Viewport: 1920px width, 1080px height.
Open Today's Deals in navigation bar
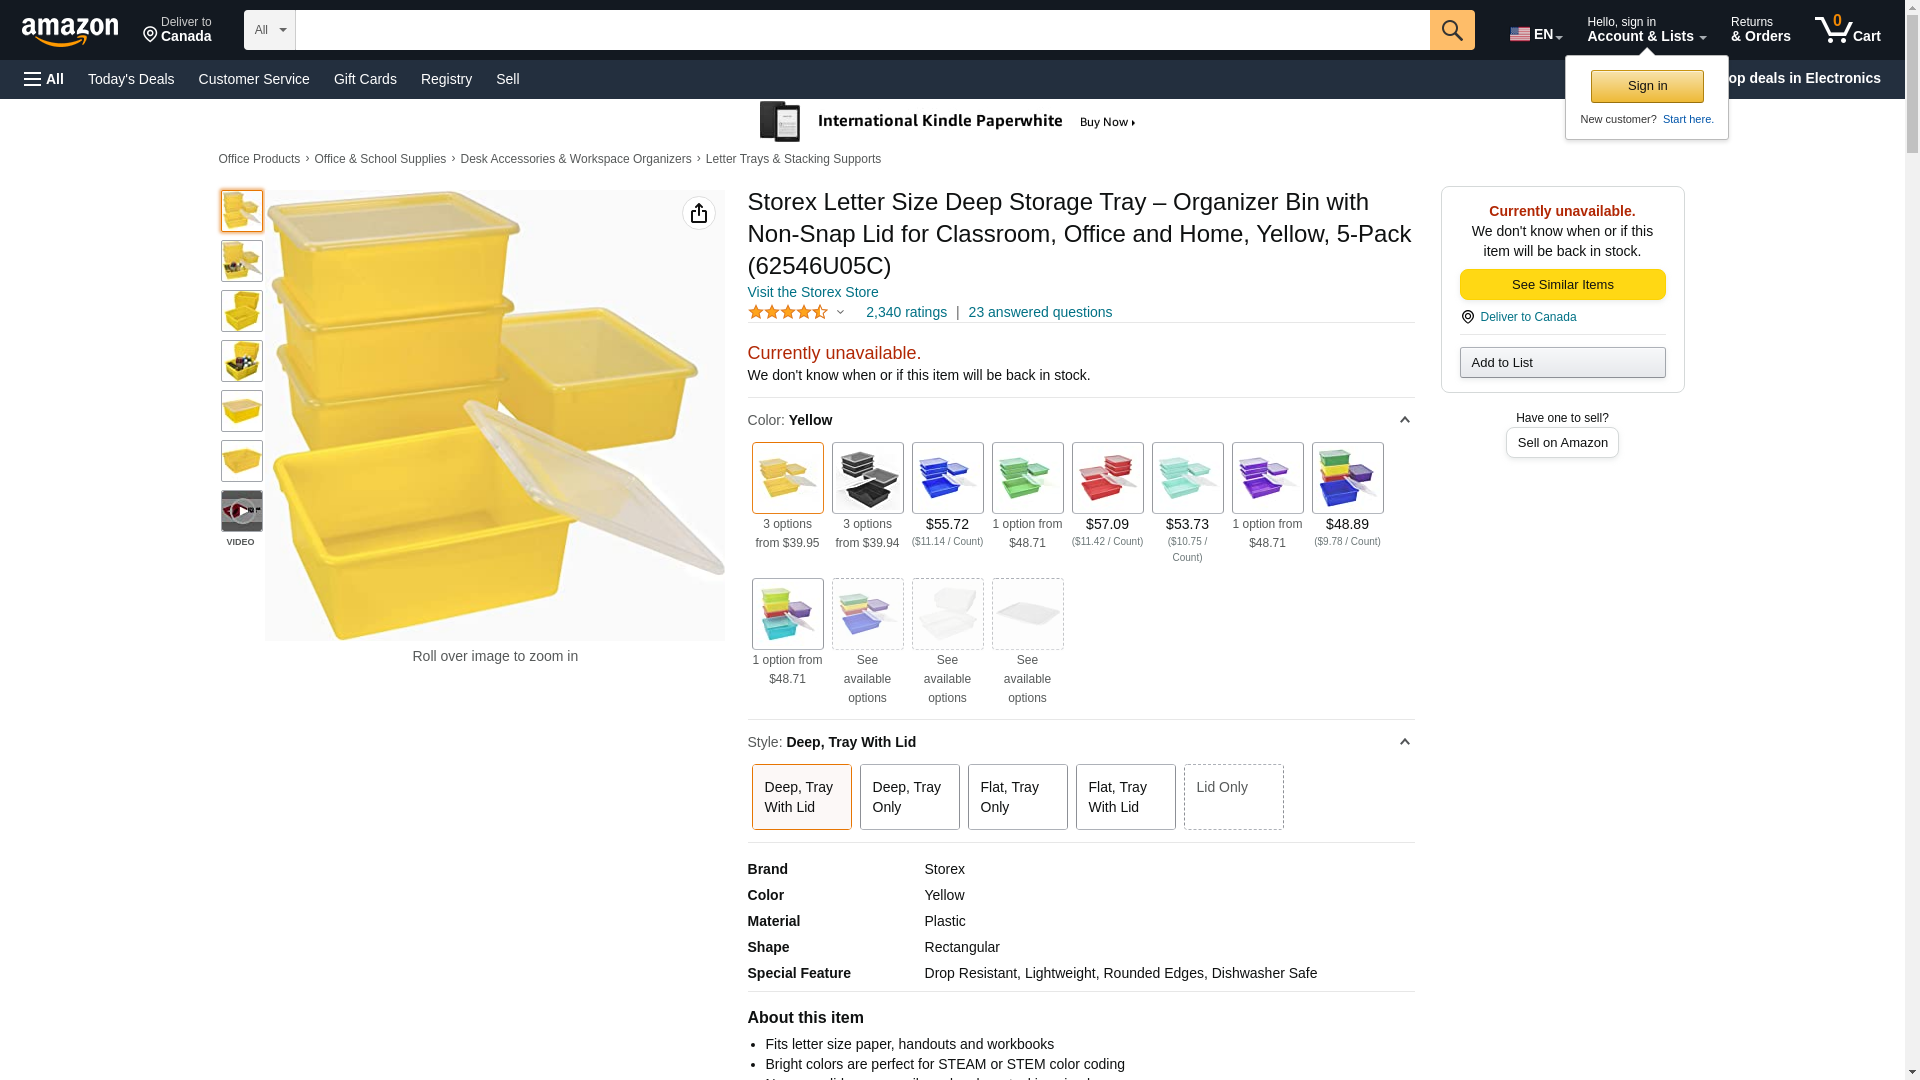pos(131,79)
